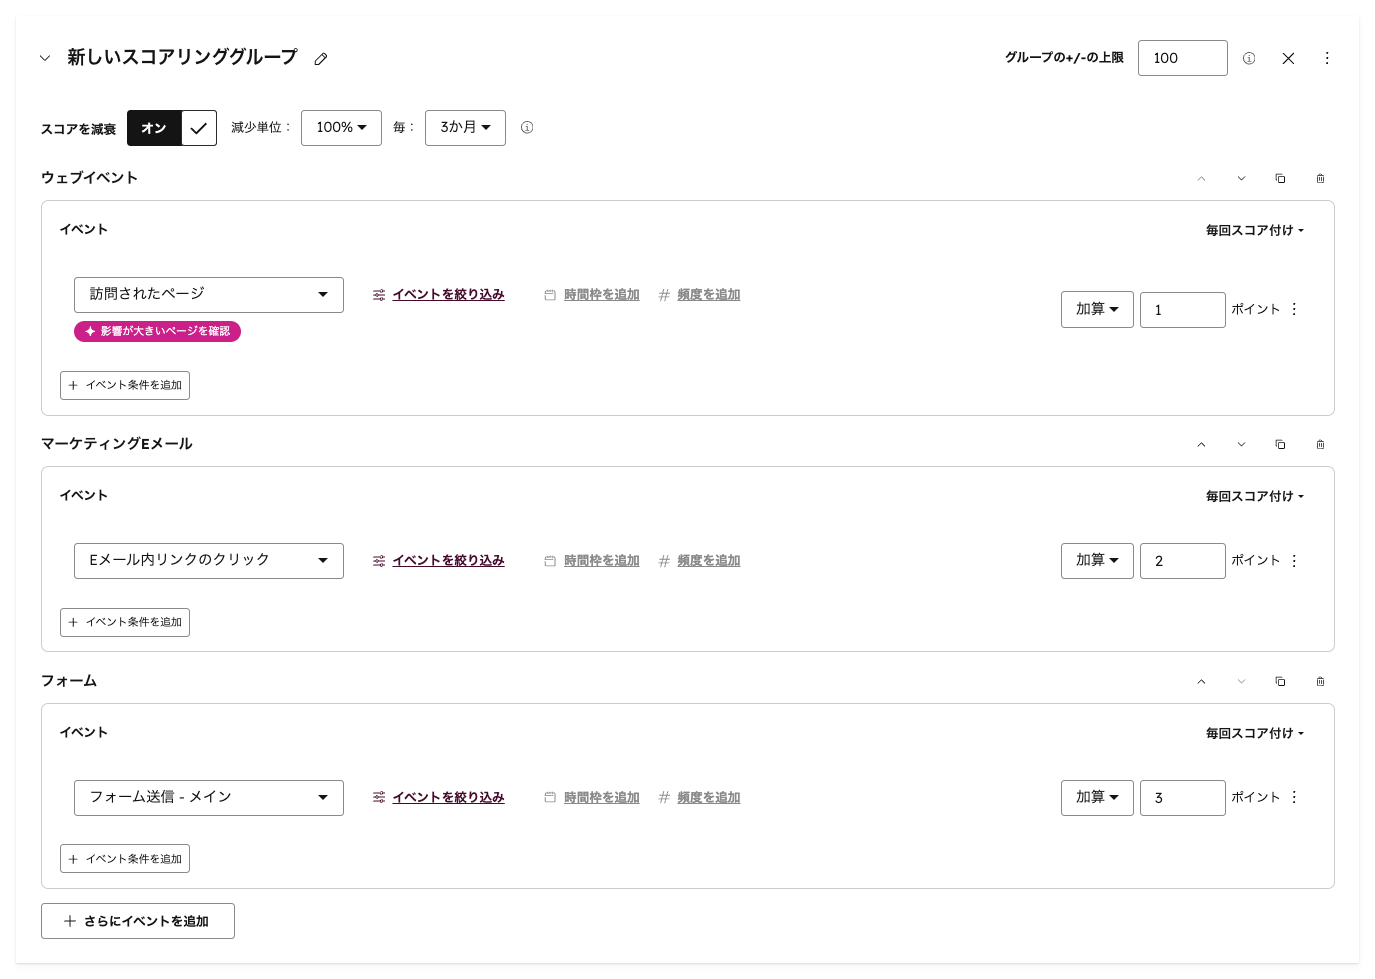Click the pencil icon to rename scoring group
The width and height of the screenshot is (1375, 979).
click(x=321, y=59)
